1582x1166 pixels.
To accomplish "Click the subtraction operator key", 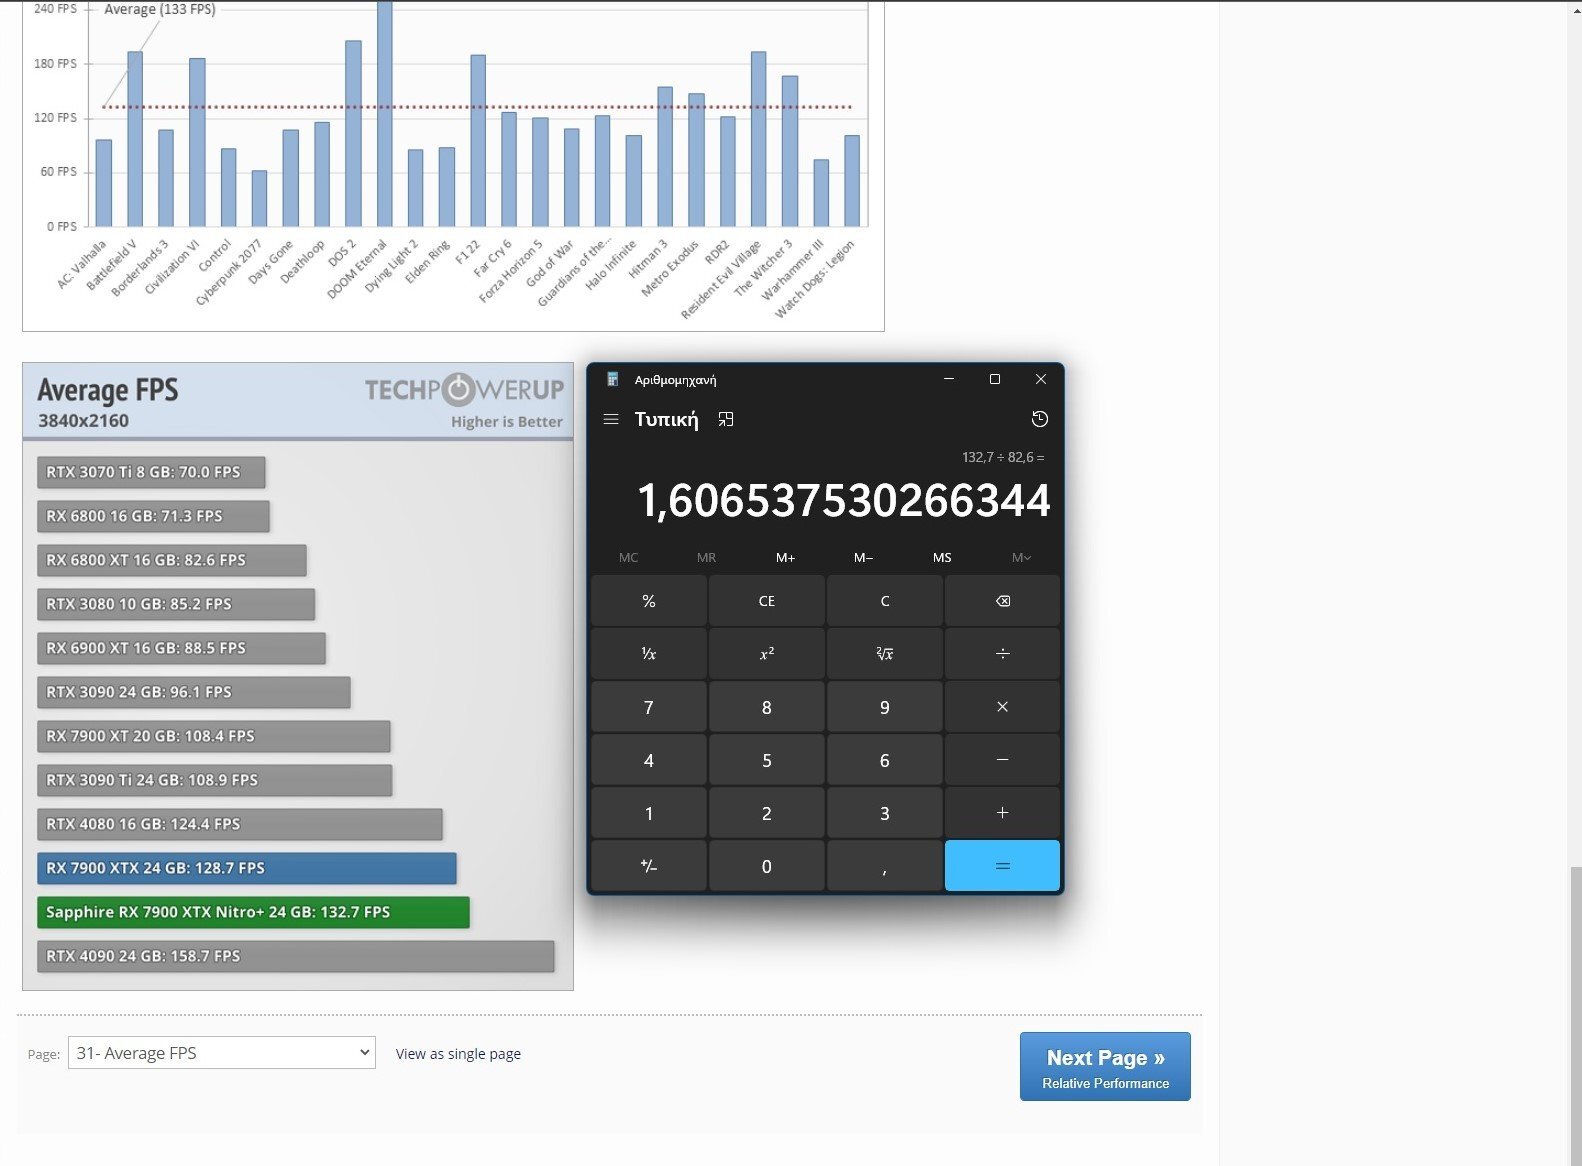I will [1002, 760].
